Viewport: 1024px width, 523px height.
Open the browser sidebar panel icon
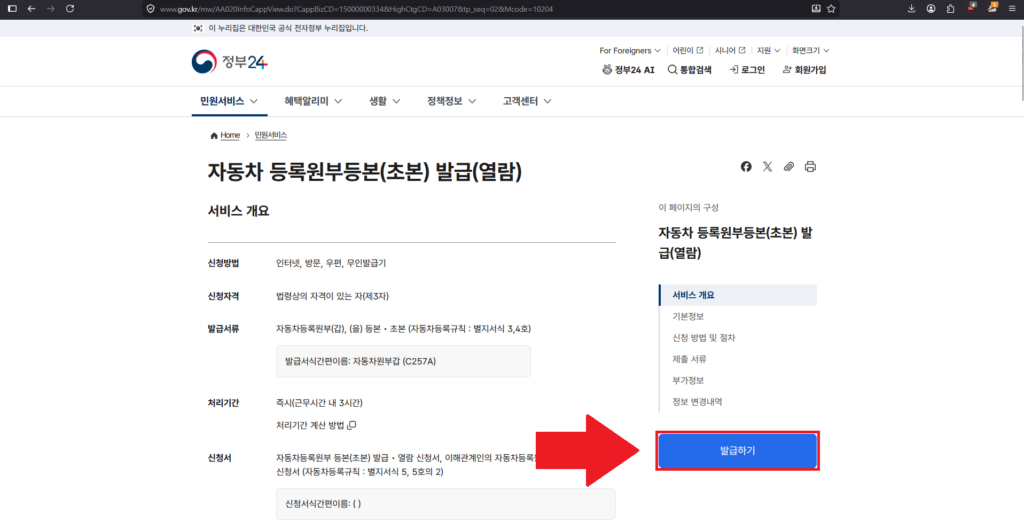coord(12,9)
